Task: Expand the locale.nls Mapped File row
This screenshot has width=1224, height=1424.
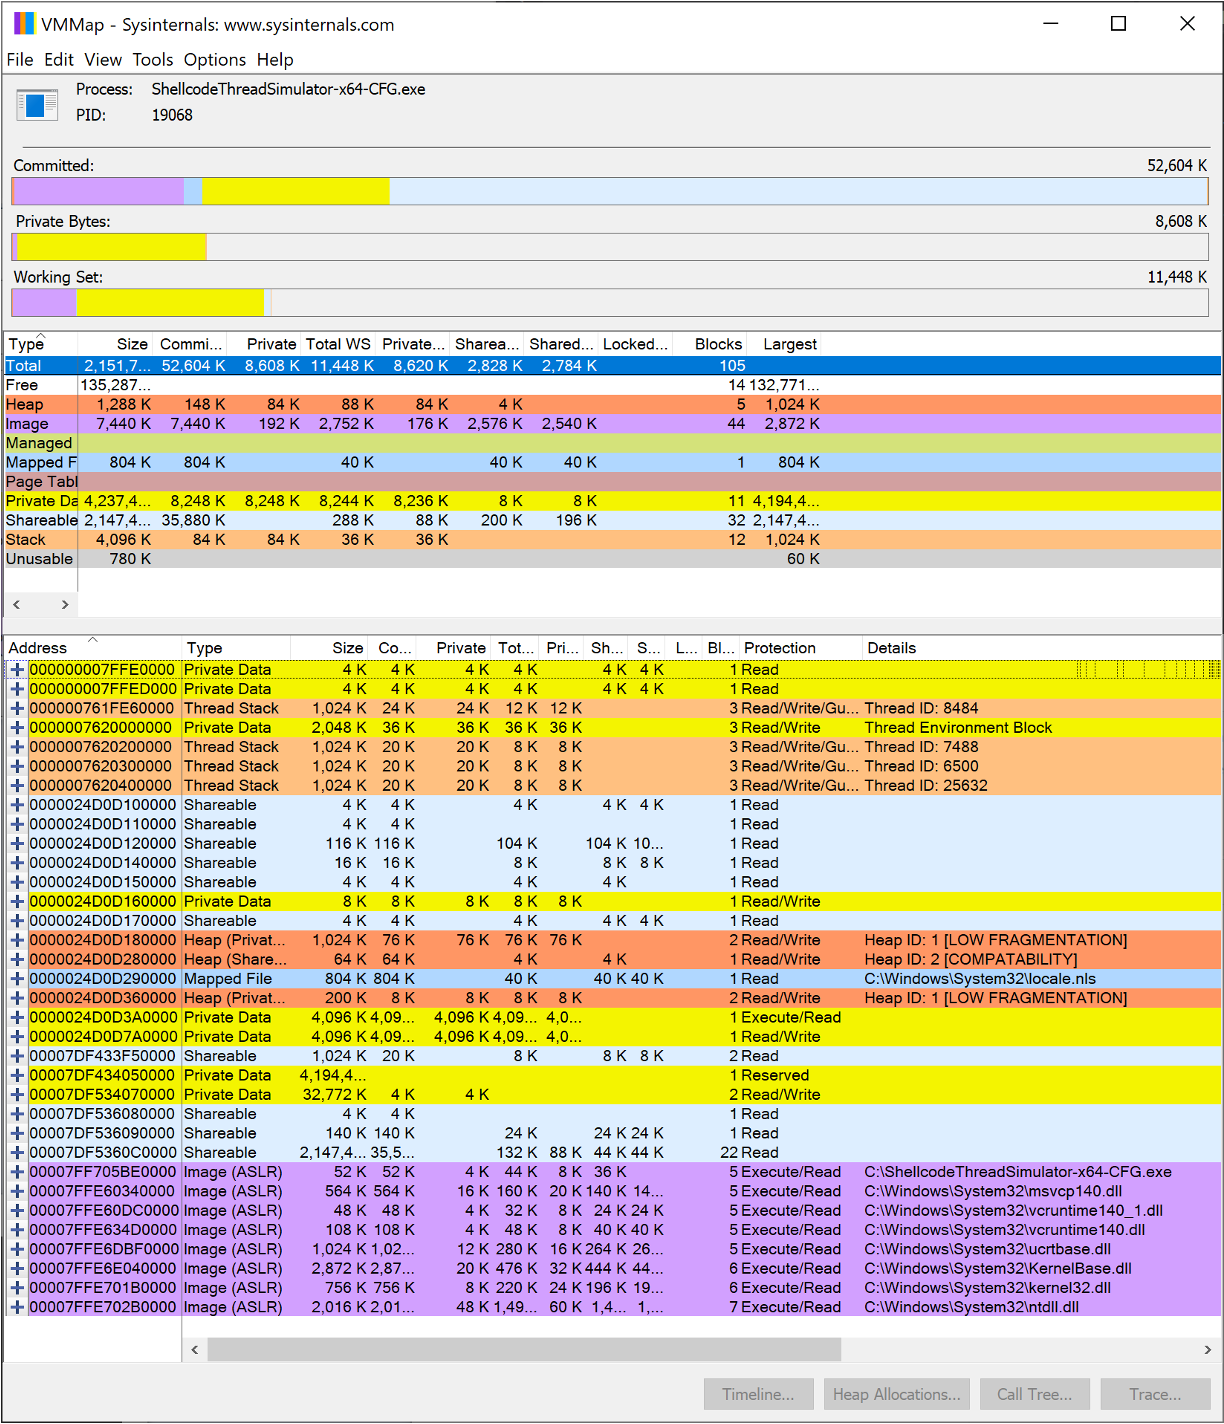Action: [x=17, y=979]
